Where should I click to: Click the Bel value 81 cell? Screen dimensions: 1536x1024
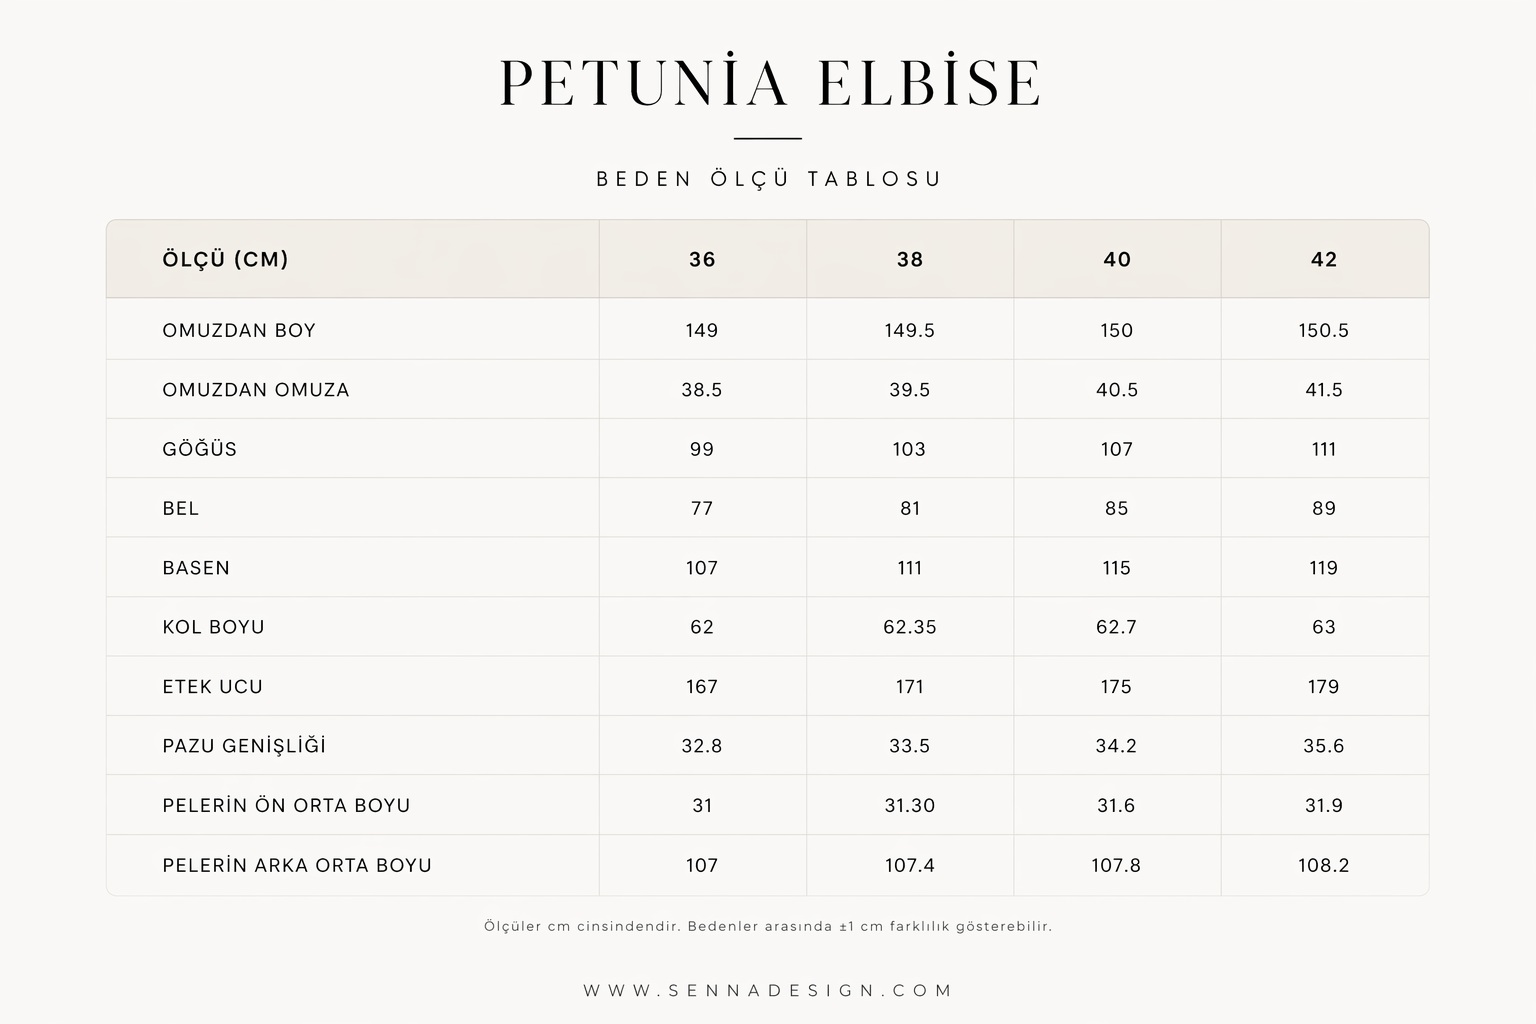tap(910, 508)
